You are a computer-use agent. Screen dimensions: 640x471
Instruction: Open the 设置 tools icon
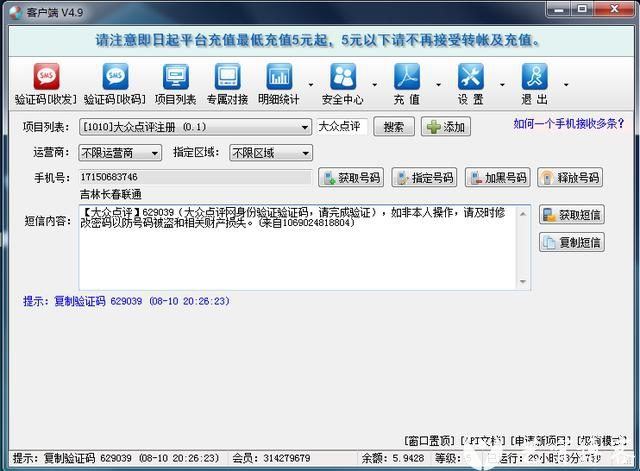(x=471, y=77)
